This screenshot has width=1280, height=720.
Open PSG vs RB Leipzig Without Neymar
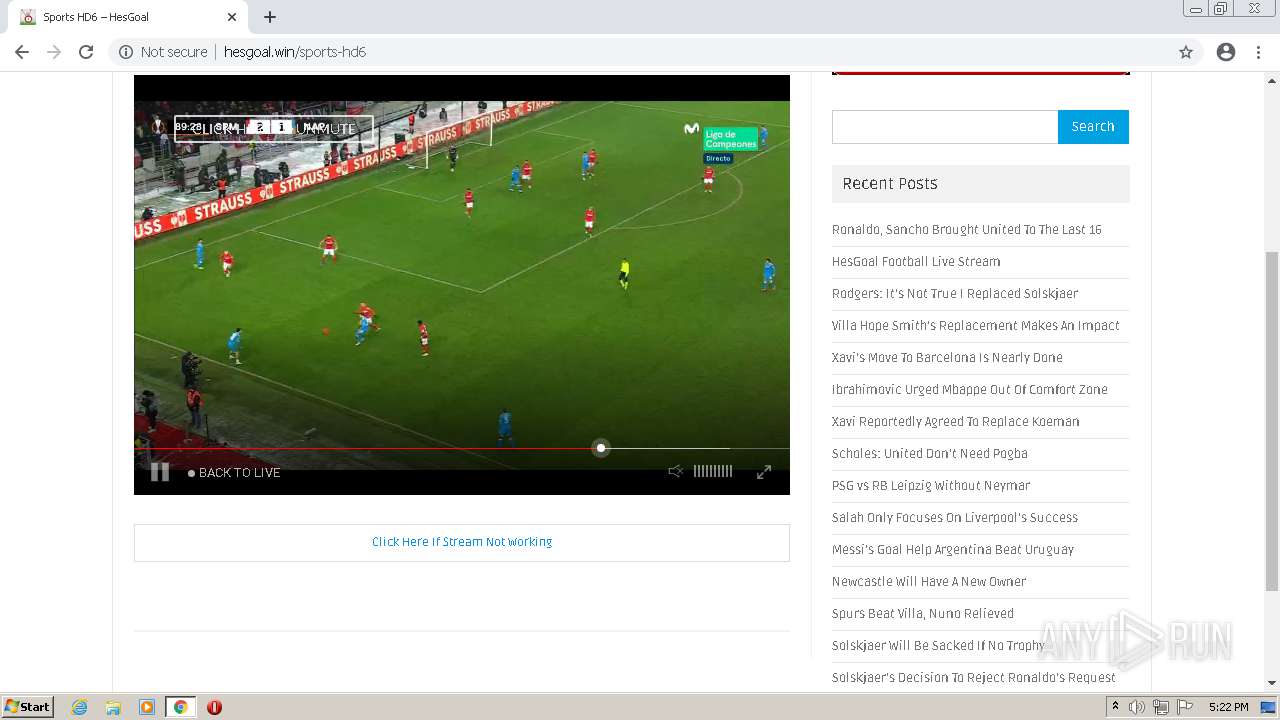point(931,486)
